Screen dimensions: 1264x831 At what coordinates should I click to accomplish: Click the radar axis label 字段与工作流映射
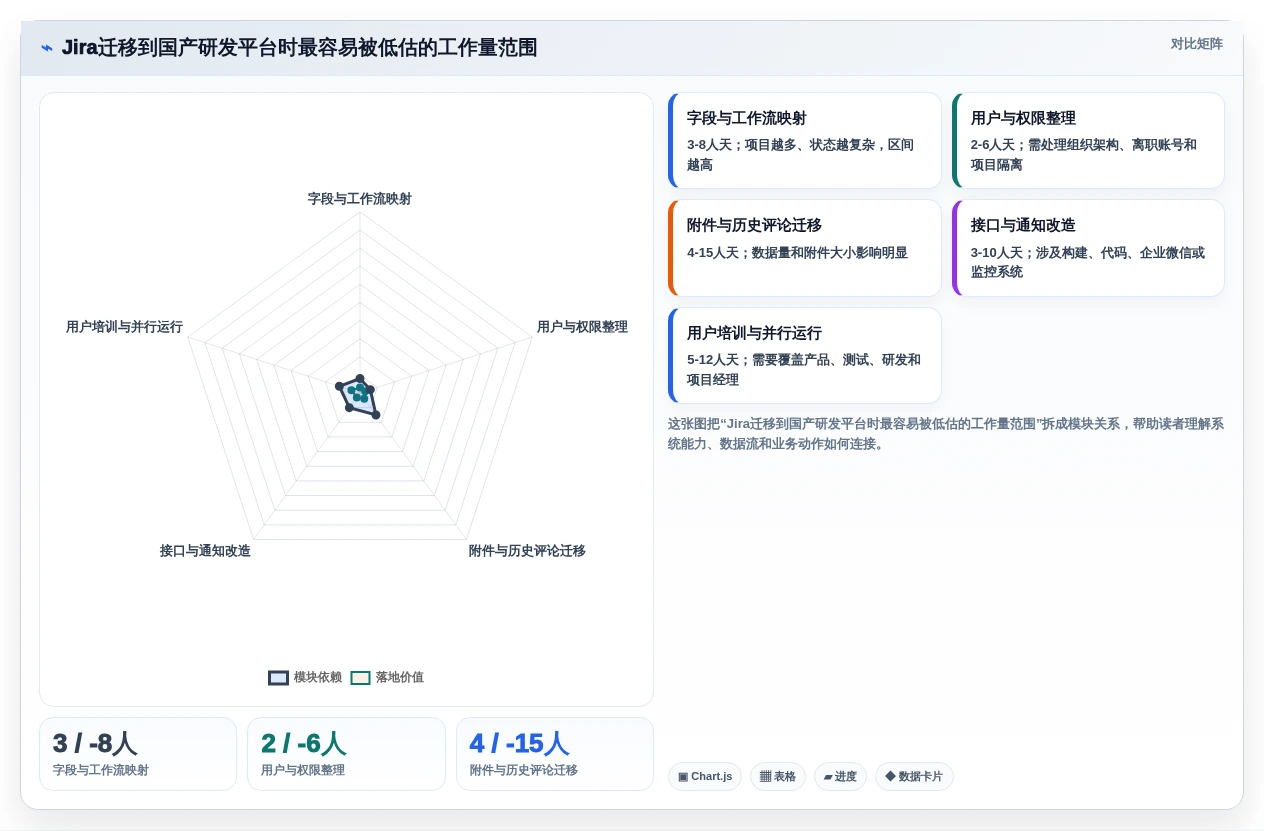tap(360, 198)
